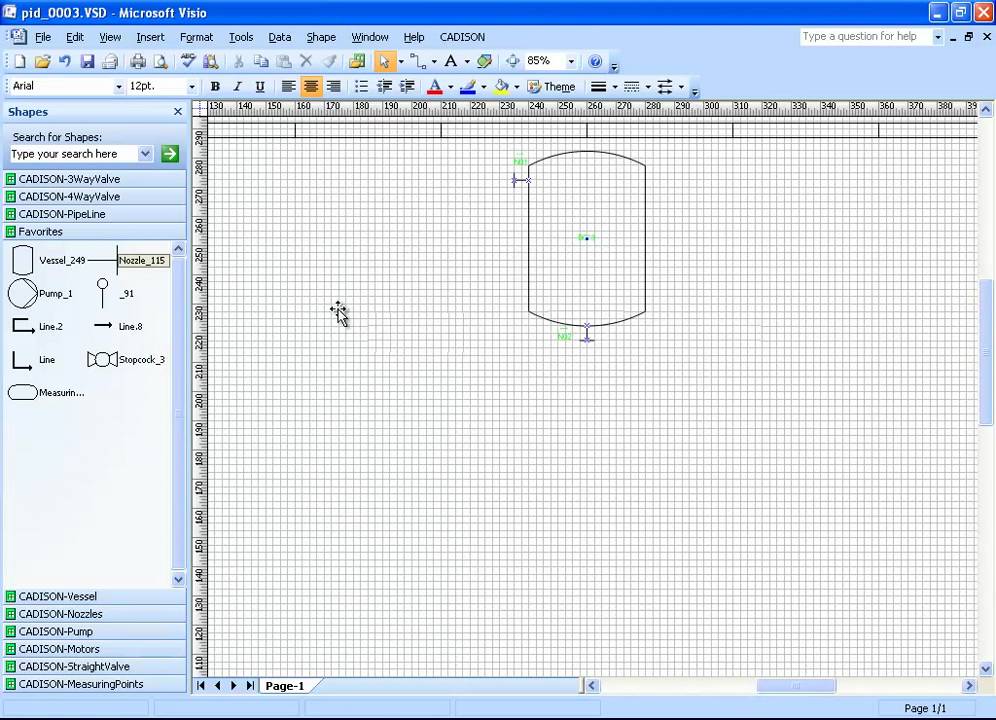The image size is (996, 720).
Task: Open Line Ends dropdown arrow
Action: (682, 86)
